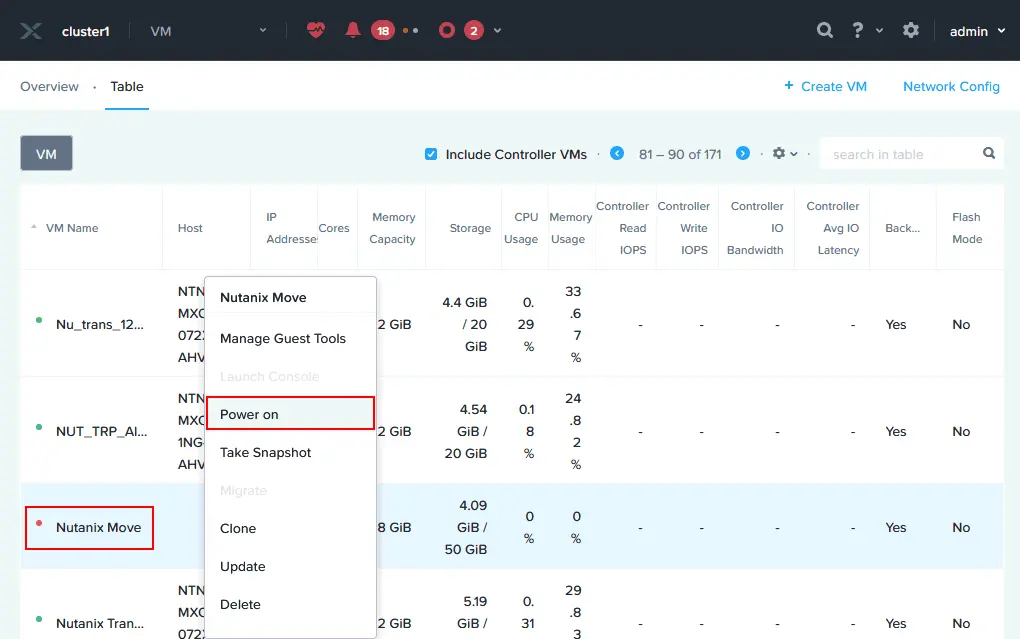Image resolution: width=1020 pixels, height=639 pixels.
Task: Sort by Controller IO Bandwidth header
Action: coord(756,228)
